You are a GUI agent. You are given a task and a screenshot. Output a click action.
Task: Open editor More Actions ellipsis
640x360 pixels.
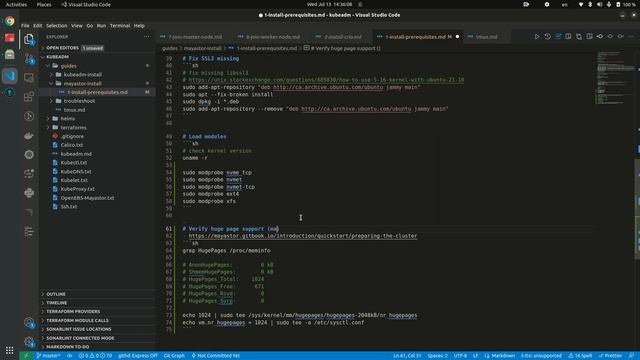tap(631, 37)
